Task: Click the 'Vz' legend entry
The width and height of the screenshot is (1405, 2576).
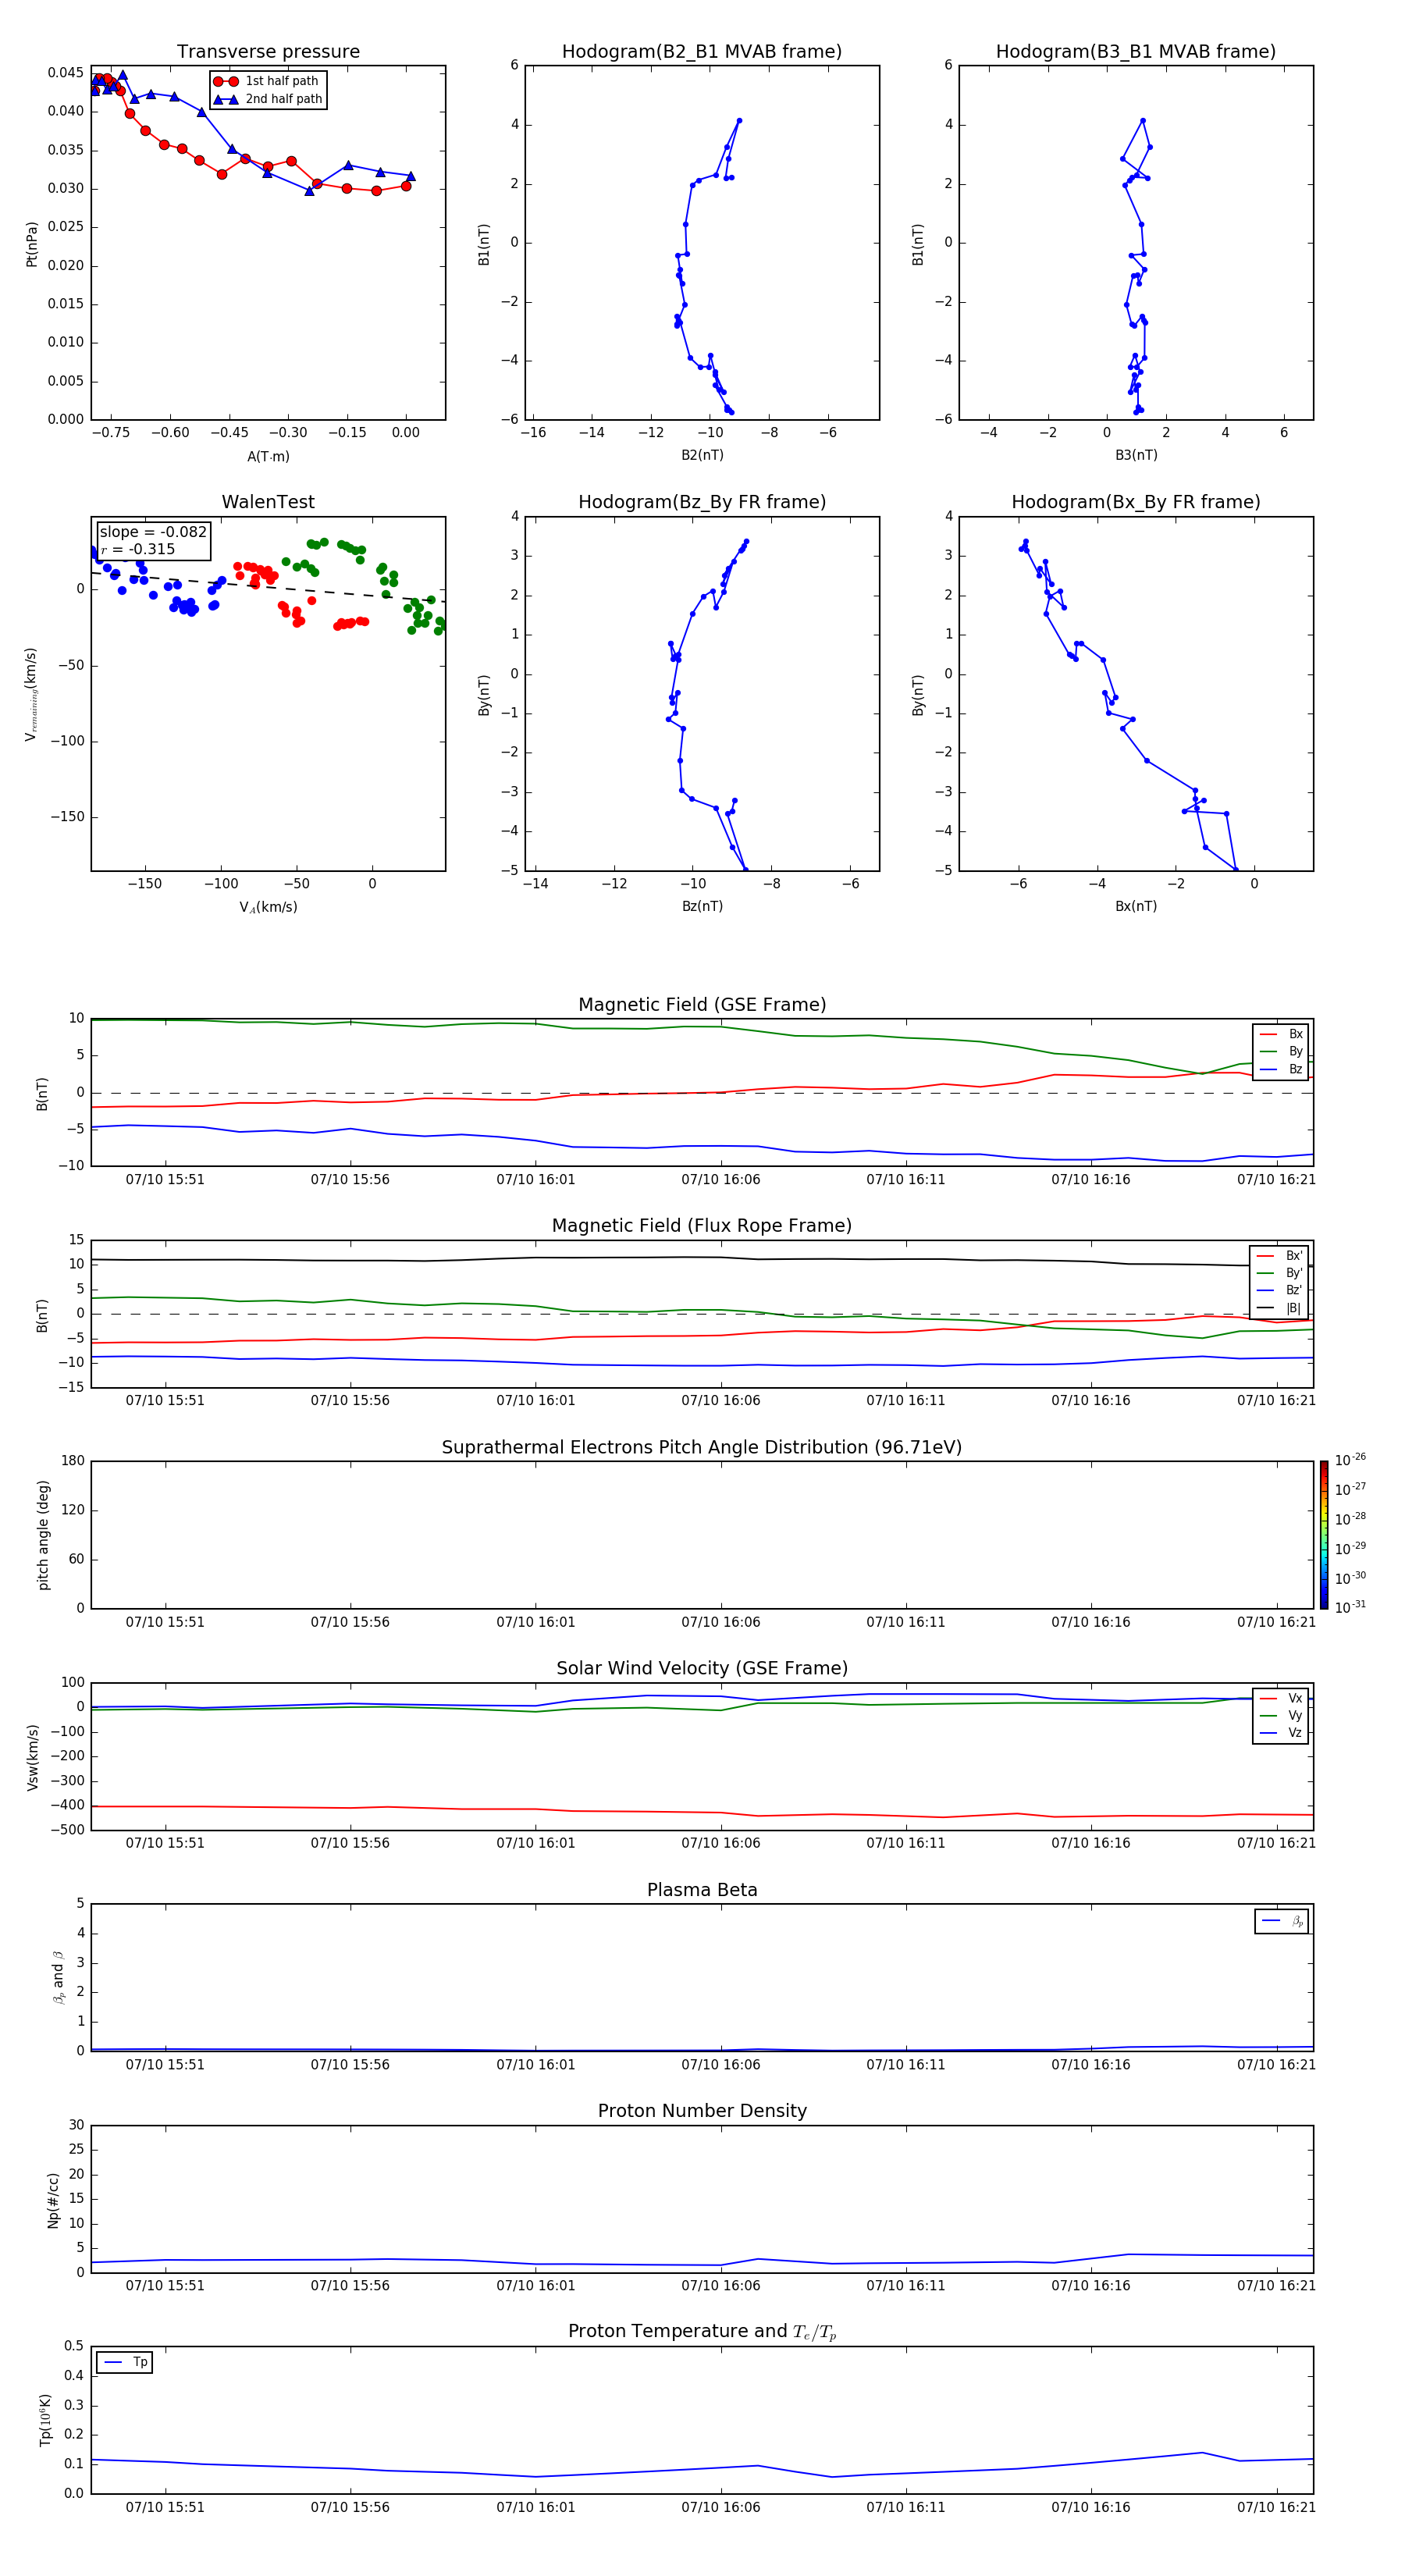Action: click(1281, 1733)
